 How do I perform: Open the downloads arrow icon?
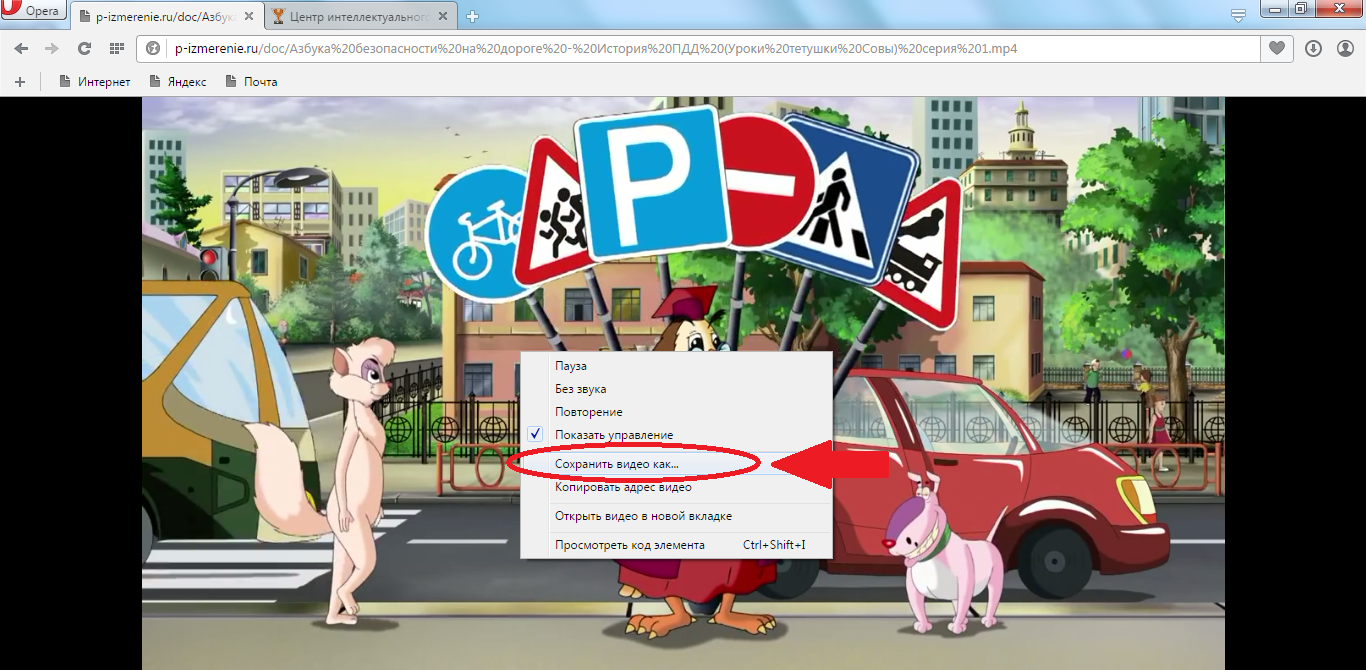1313,48
